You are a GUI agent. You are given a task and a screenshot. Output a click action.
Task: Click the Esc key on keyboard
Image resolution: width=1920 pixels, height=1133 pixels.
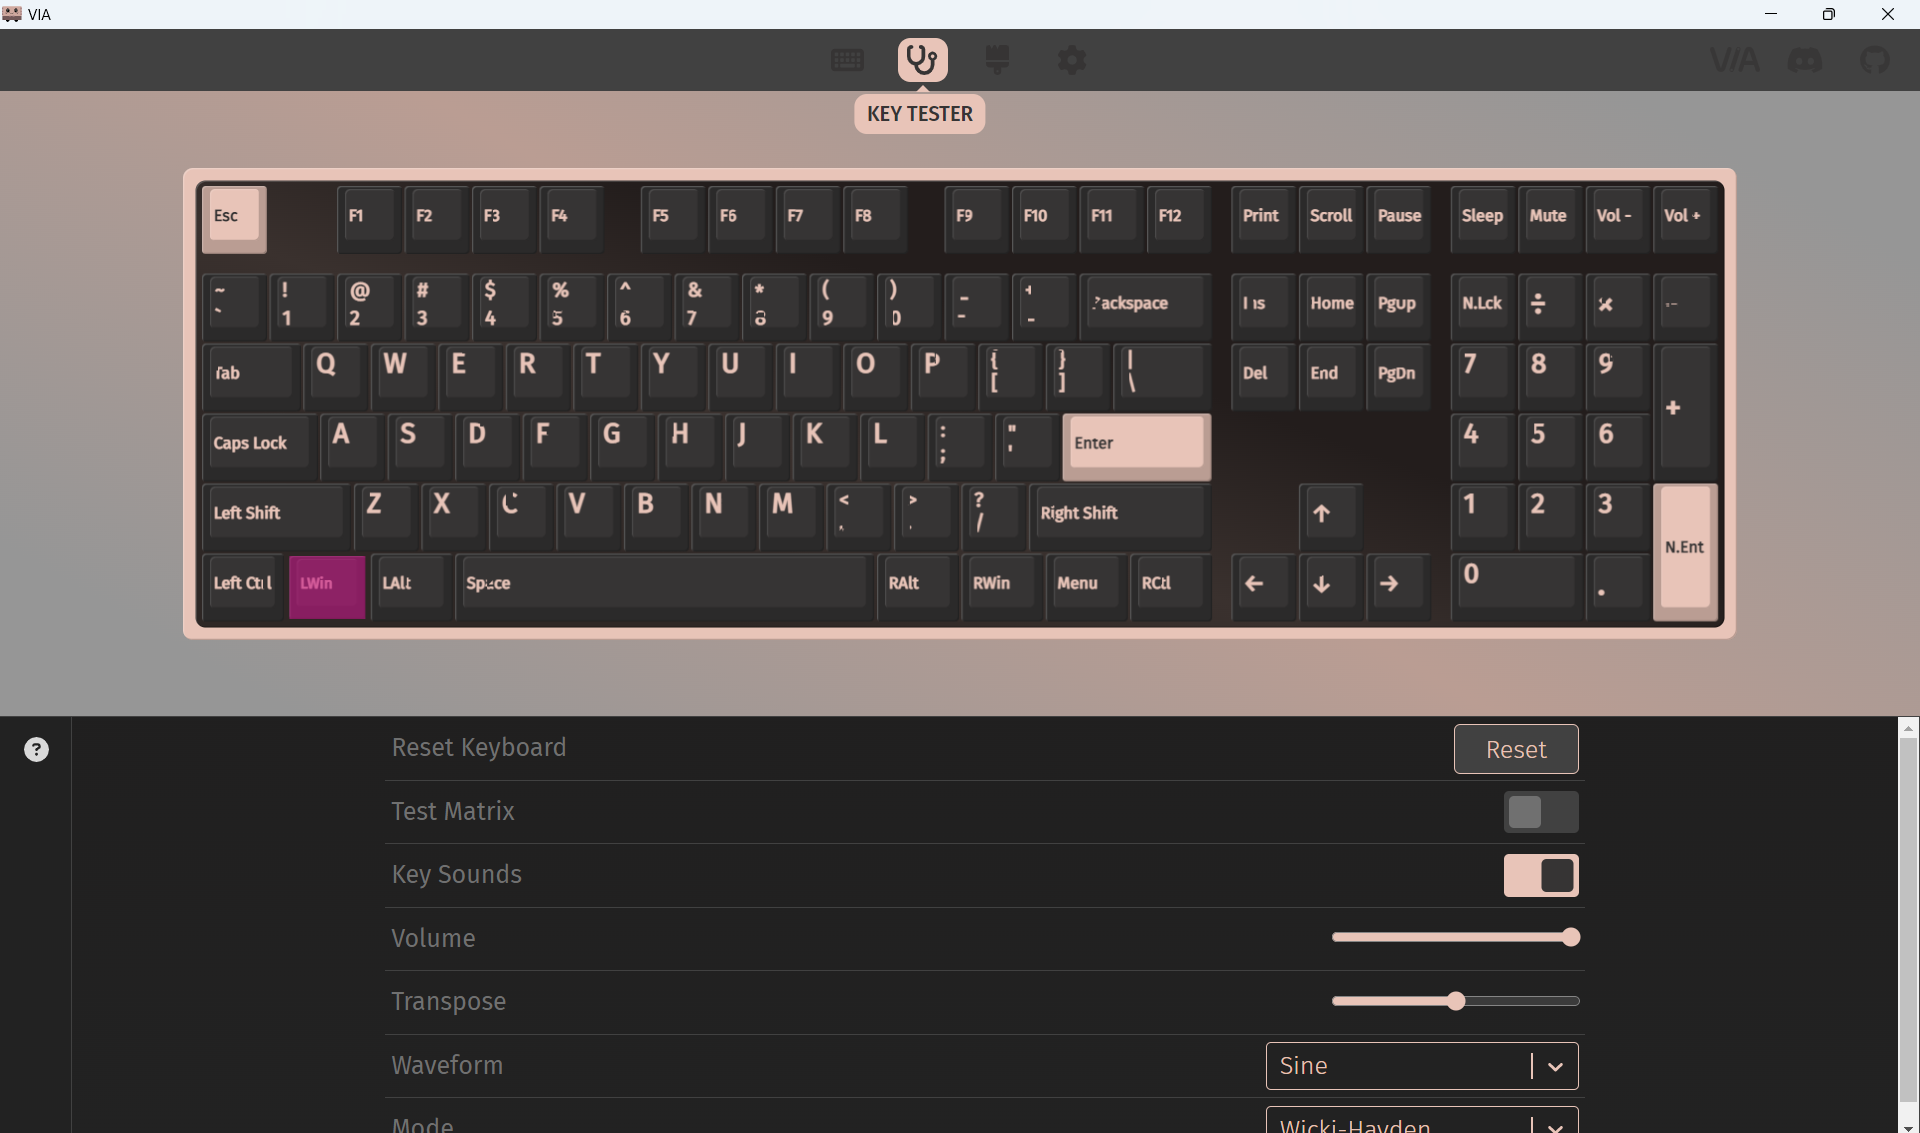tap(234, 218)
